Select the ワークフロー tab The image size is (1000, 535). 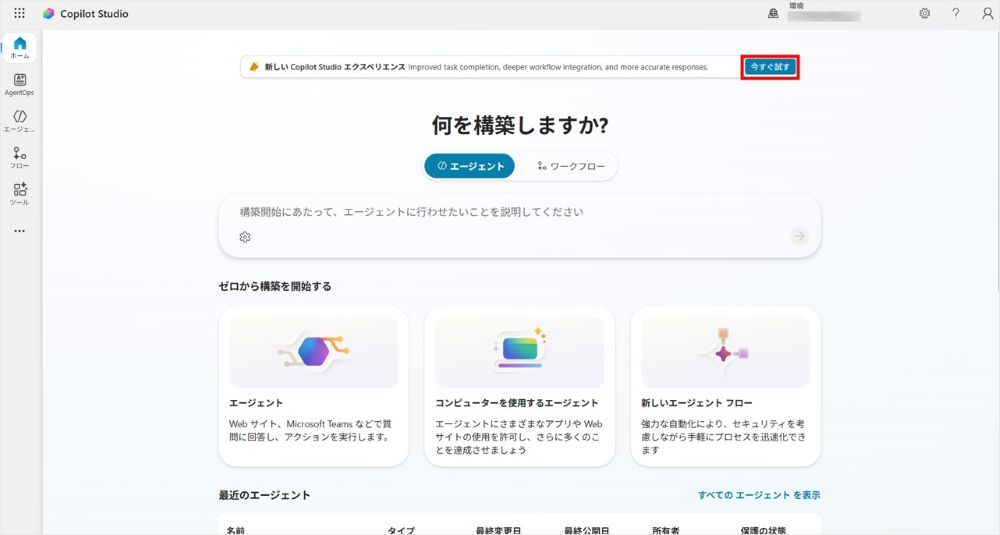coord(570,166)
